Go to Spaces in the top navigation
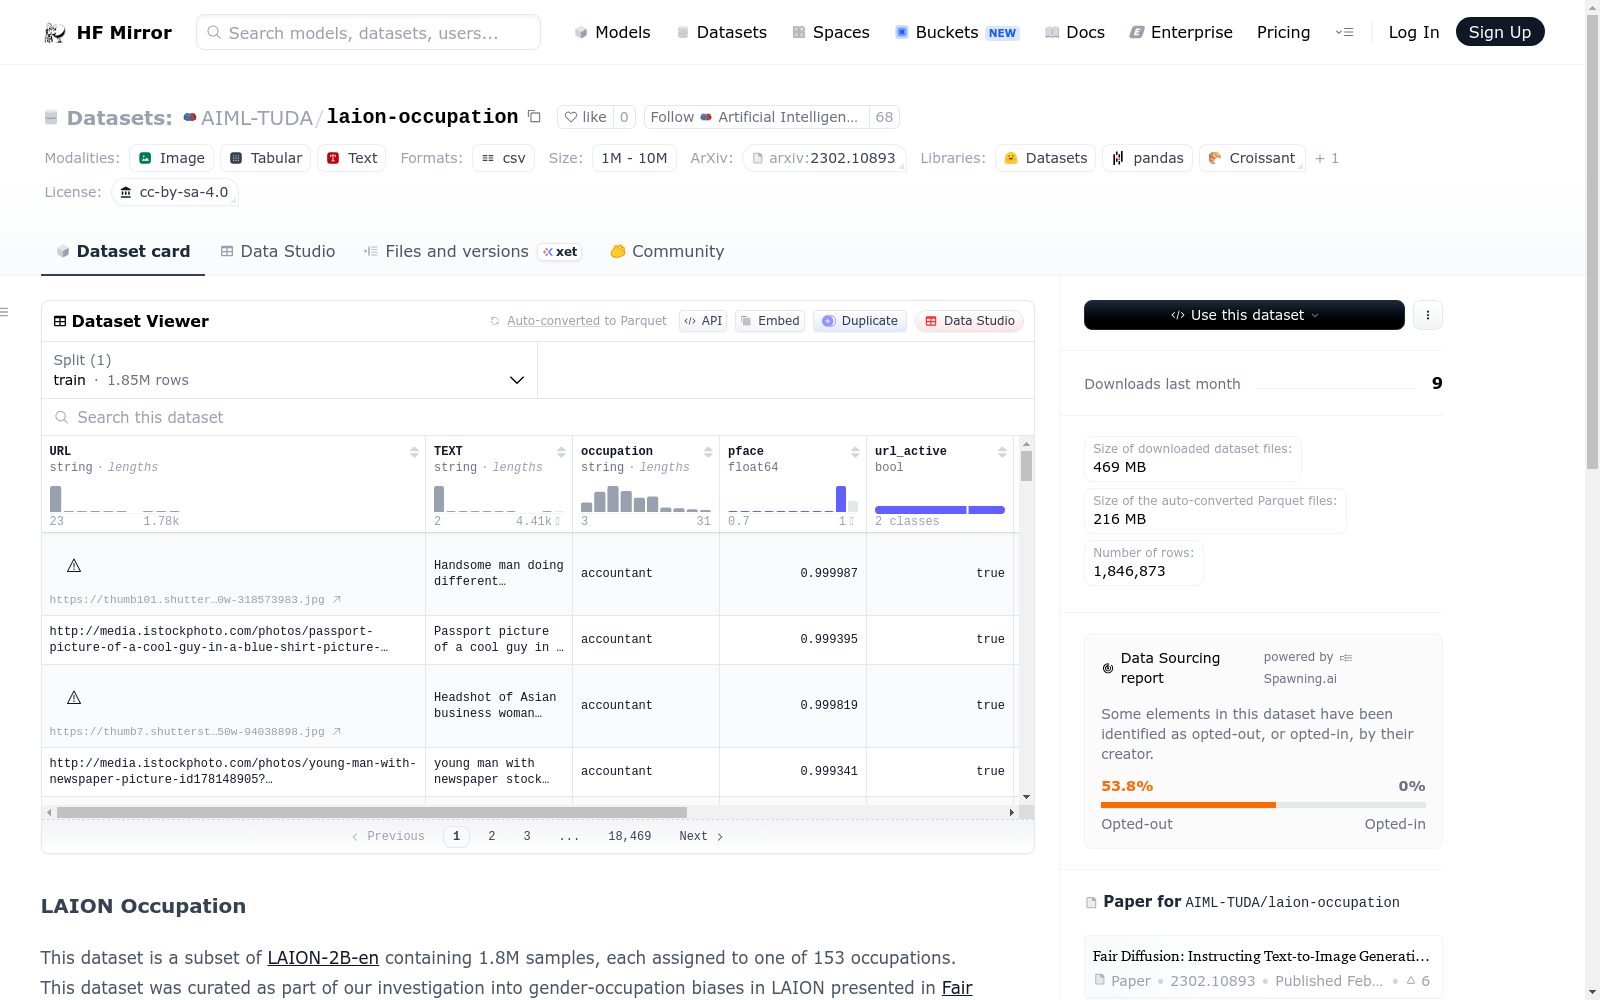The width and height of the screenshot is (1600, 1000). [x=831, y=33]
